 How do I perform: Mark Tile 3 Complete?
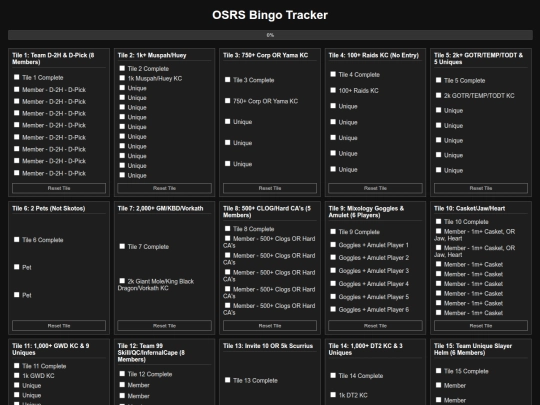227,80
